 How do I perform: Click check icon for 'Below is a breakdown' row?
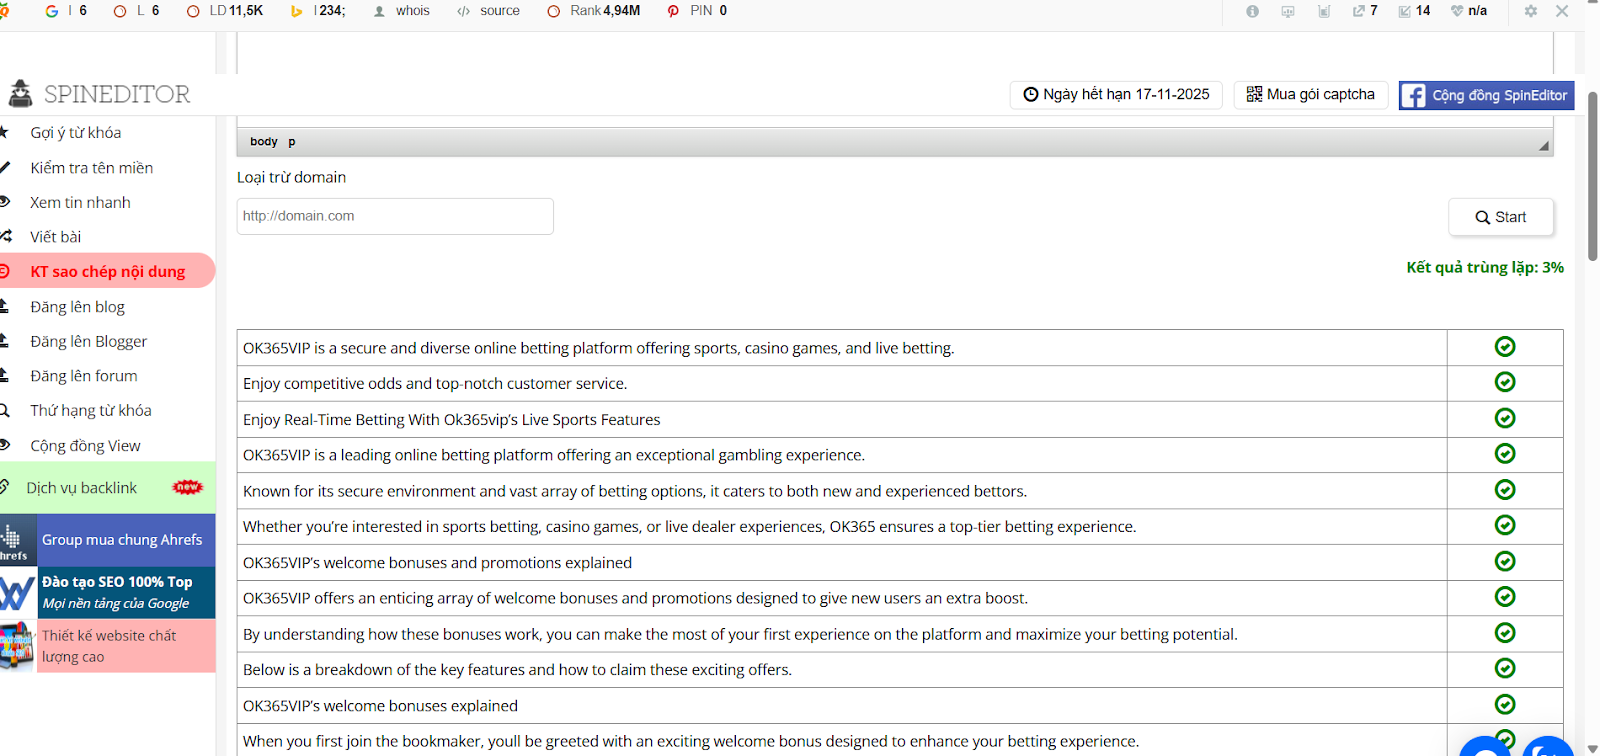[x=1505, y=668]
